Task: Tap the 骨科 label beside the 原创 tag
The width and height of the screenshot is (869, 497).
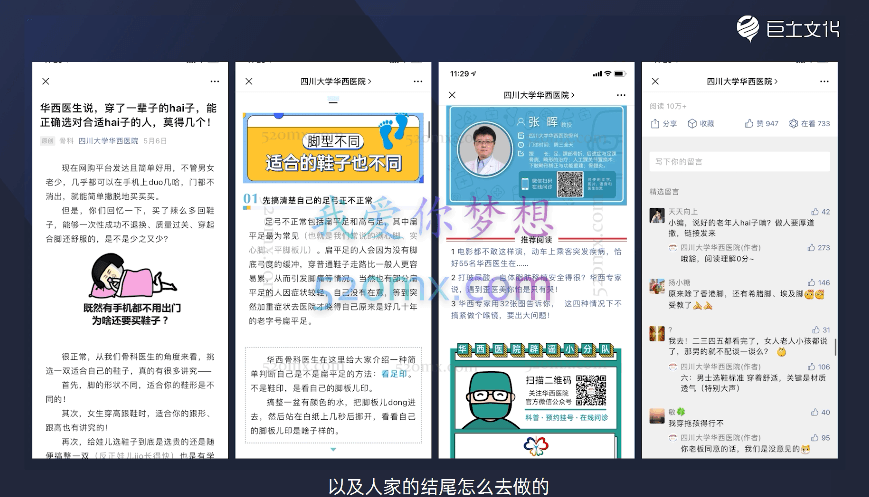Action: click(x=67, y=141)
